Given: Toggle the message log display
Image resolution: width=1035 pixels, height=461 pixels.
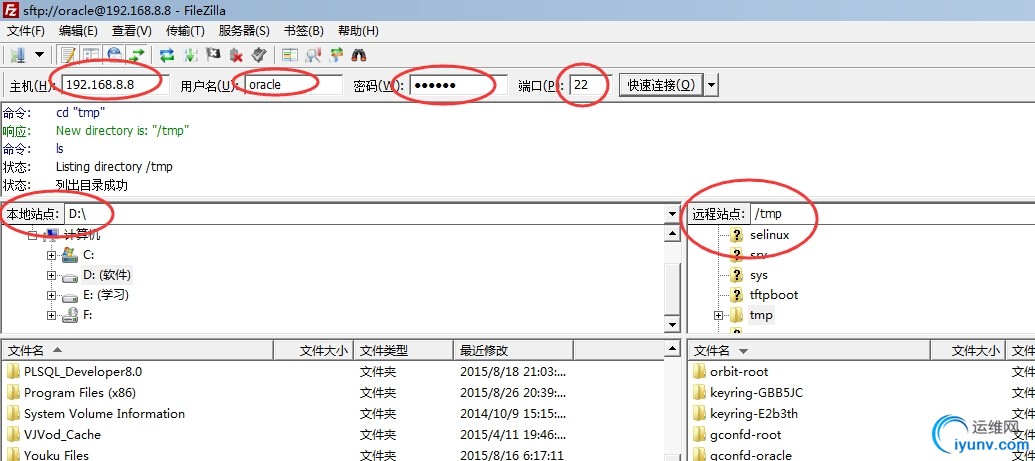Looking at the screenshot, I should click(68, 55).
